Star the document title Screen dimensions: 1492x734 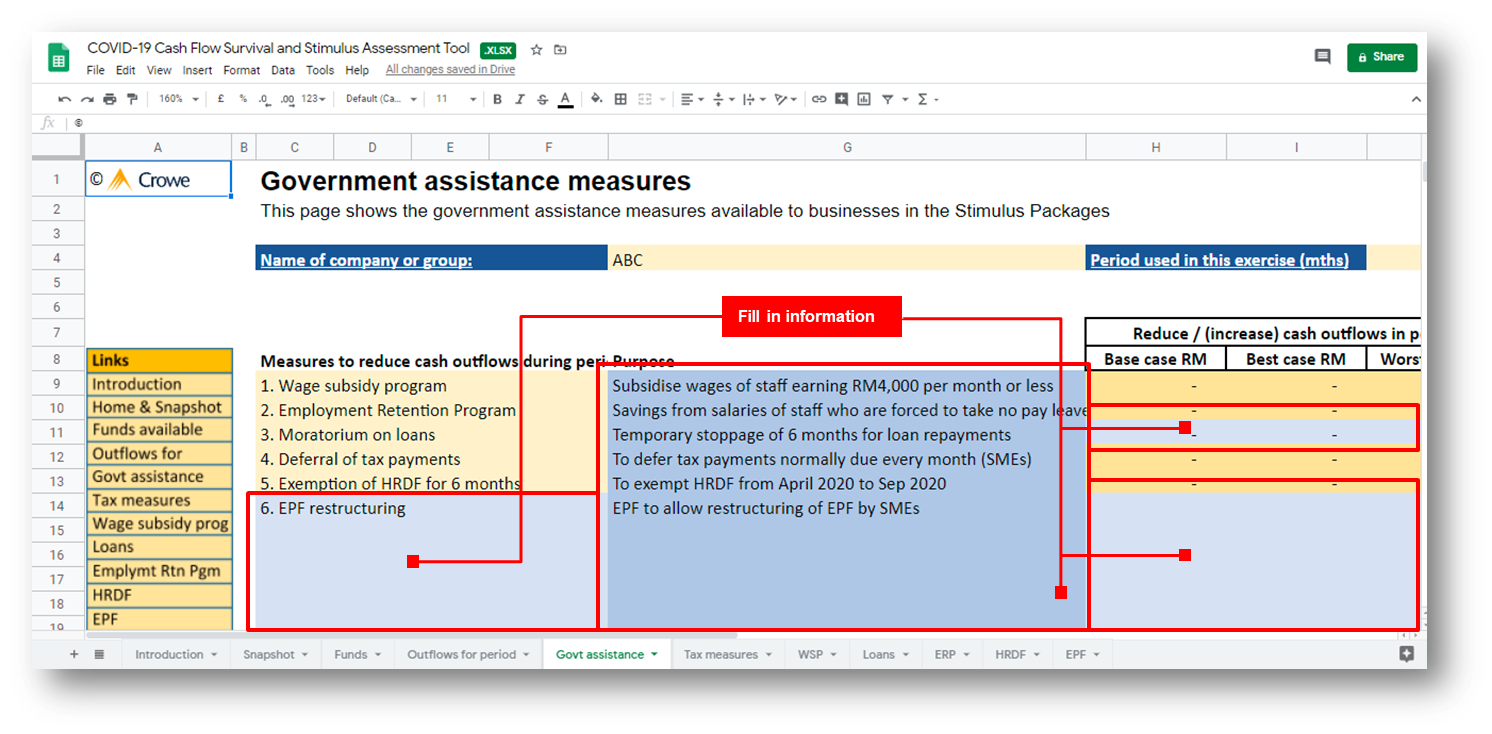click(537, 49)
